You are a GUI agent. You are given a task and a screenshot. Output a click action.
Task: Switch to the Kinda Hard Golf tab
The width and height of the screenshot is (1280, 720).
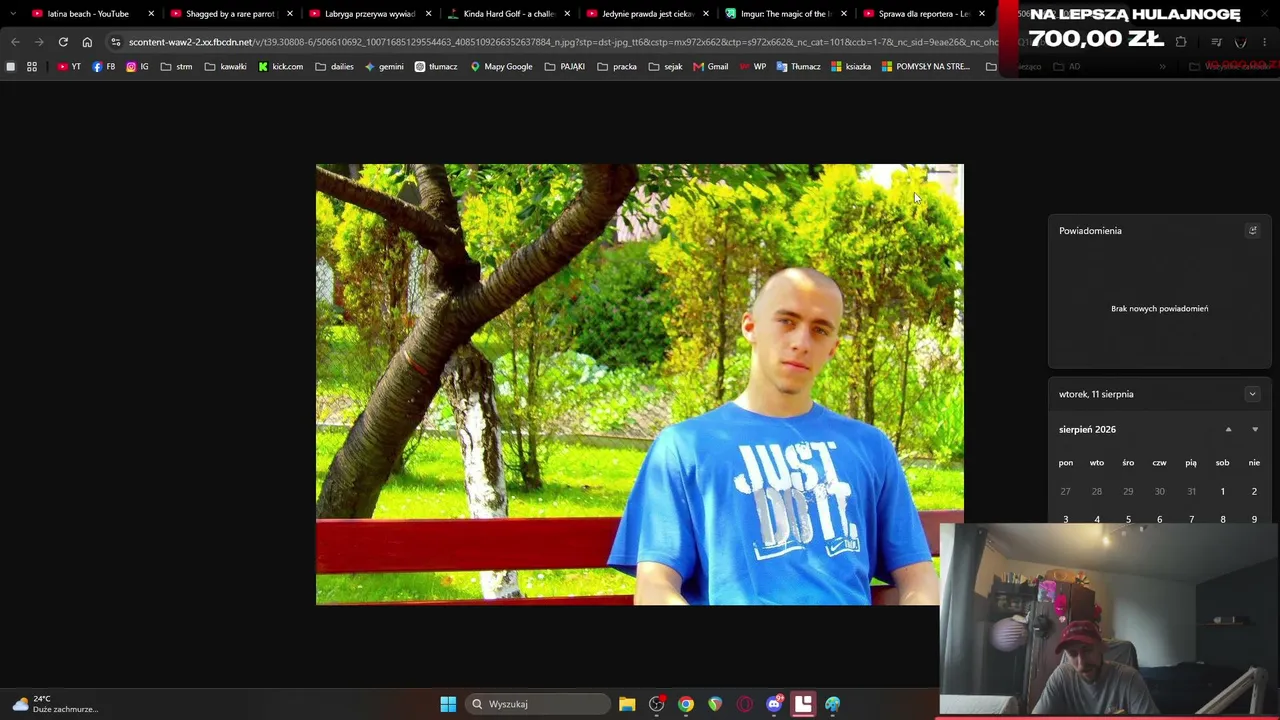509,14
